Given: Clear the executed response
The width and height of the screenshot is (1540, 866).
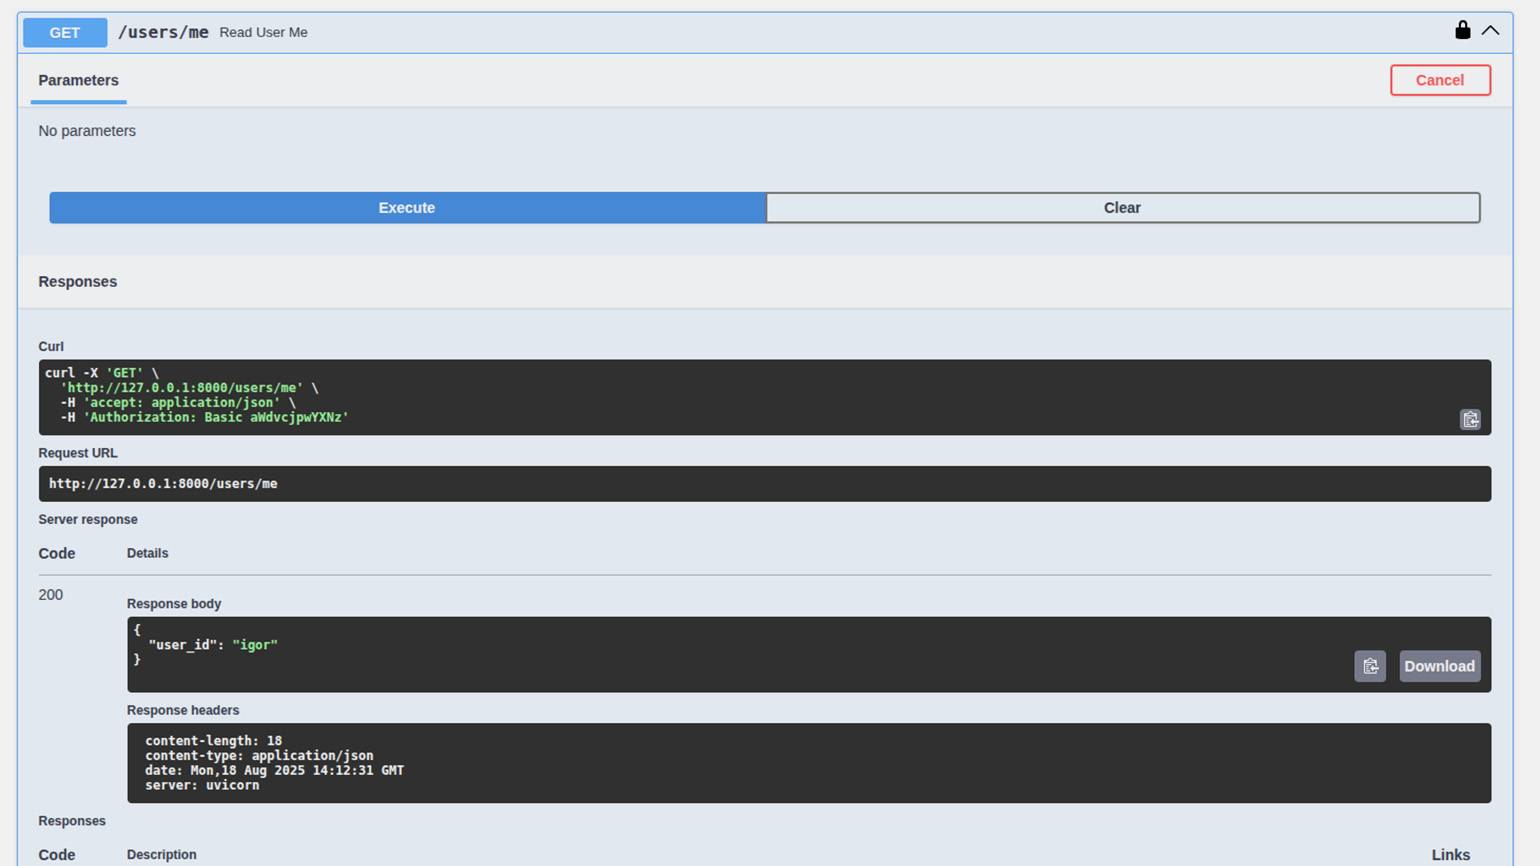Looking at the screenshot, I should [x=1122, y=208].
